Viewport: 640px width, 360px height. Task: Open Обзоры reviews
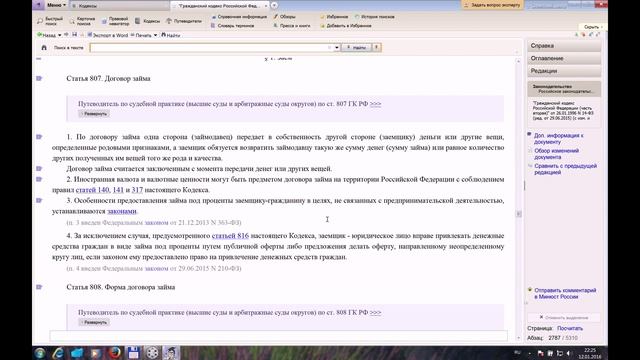coord(284,17)
